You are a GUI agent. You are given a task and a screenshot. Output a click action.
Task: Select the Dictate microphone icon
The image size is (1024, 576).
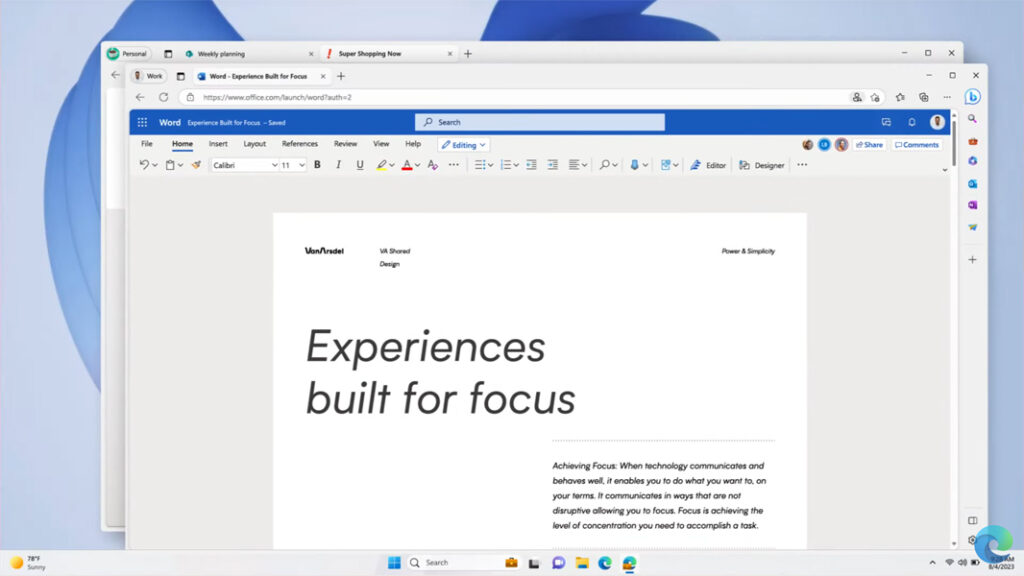click(x=636, y=165)
